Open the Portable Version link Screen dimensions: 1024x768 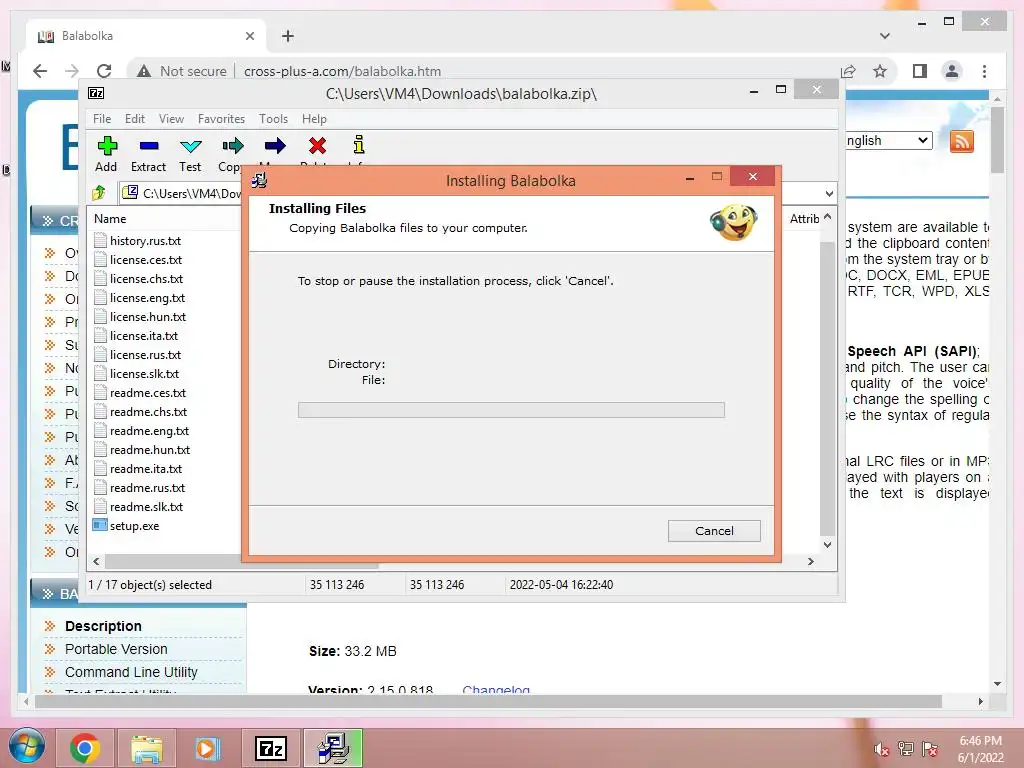[116, 649]
